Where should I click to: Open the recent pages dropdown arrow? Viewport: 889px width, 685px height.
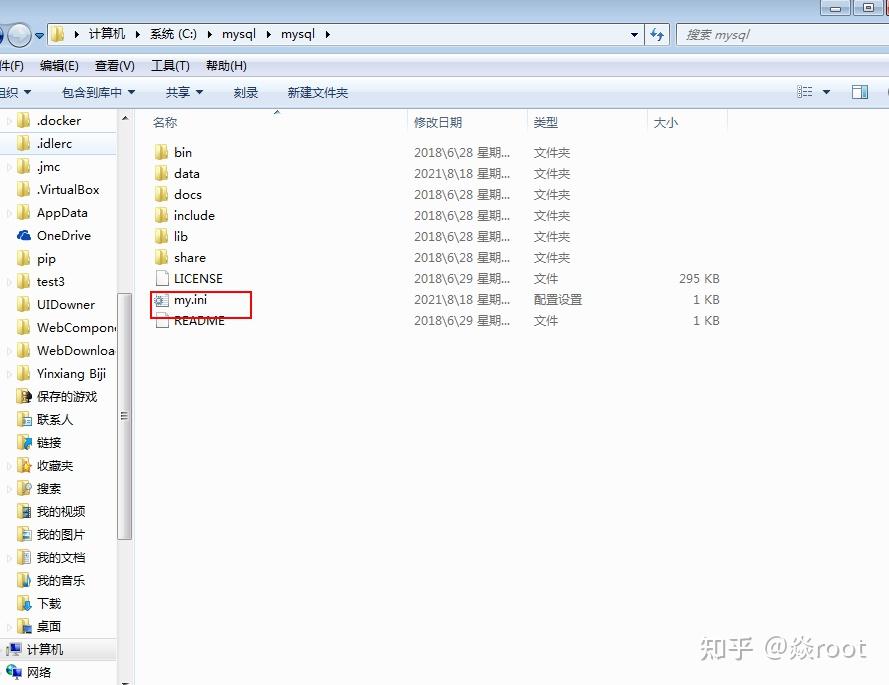point(39,35)
